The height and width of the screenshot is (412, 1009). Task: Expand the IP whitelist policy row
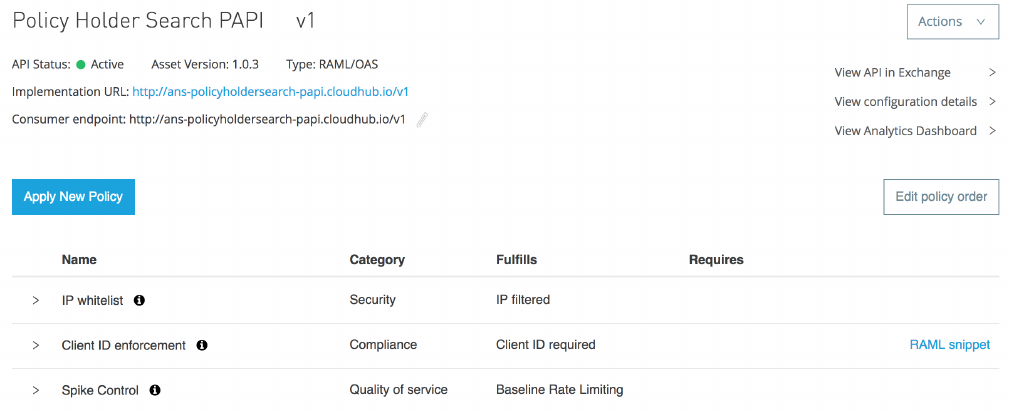click(x=35, y=300)
